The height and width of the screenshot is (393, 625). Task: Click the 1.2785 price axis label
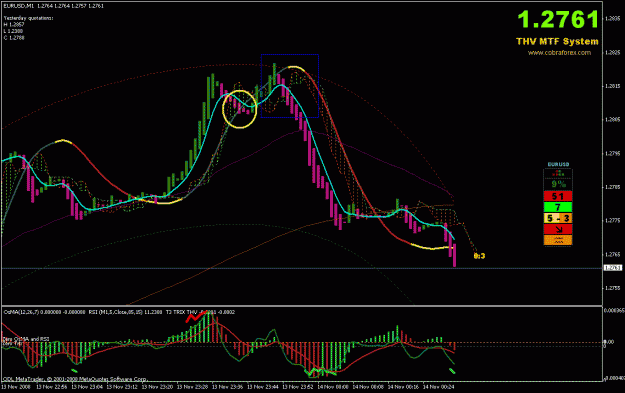coord(613,187)
